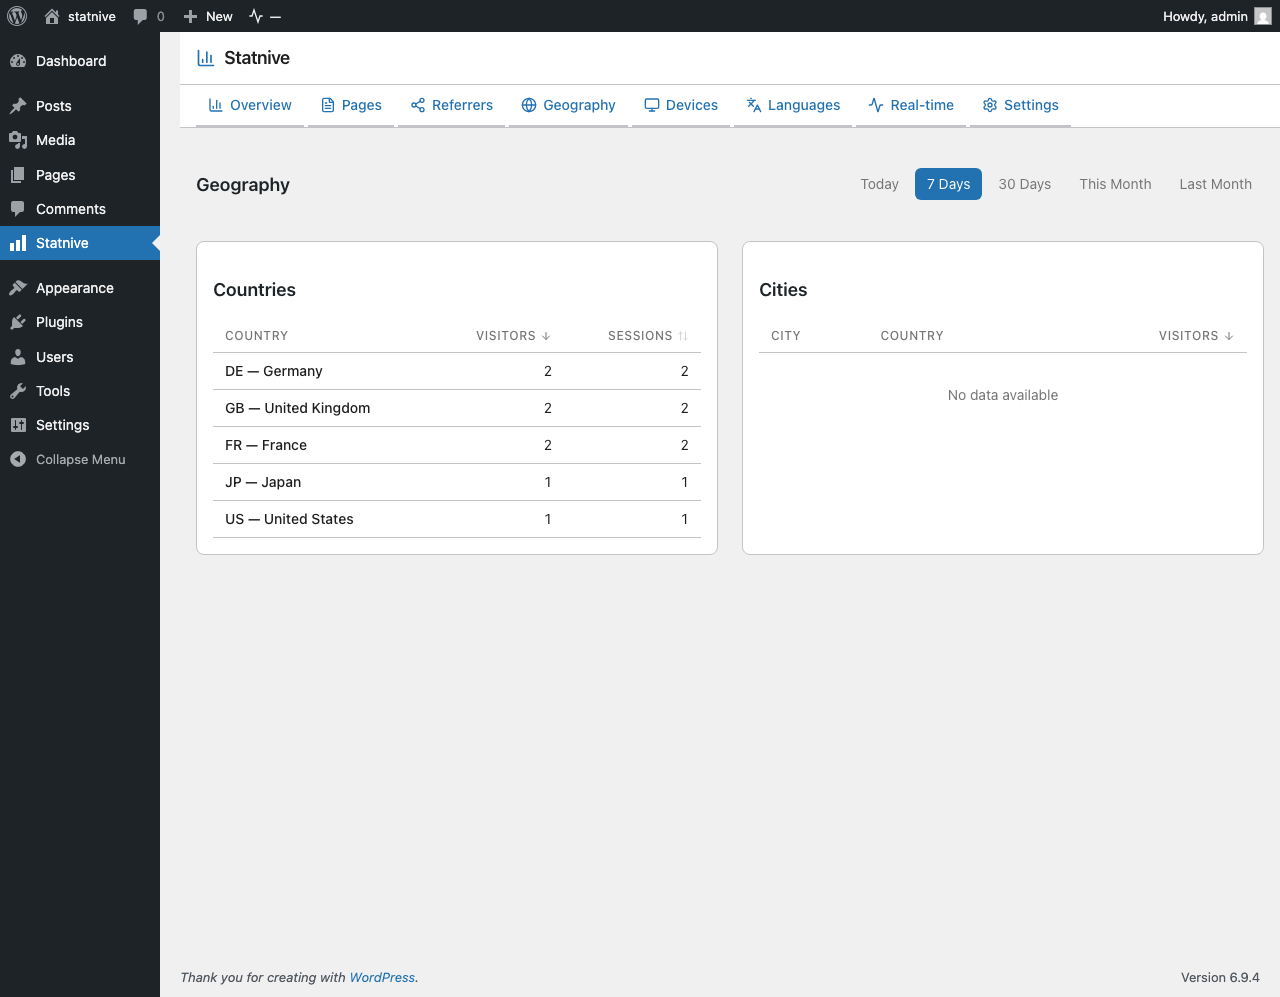Click the activity pulse icon in admin bar
This screenshot has height=997, width=1280.
257,16
